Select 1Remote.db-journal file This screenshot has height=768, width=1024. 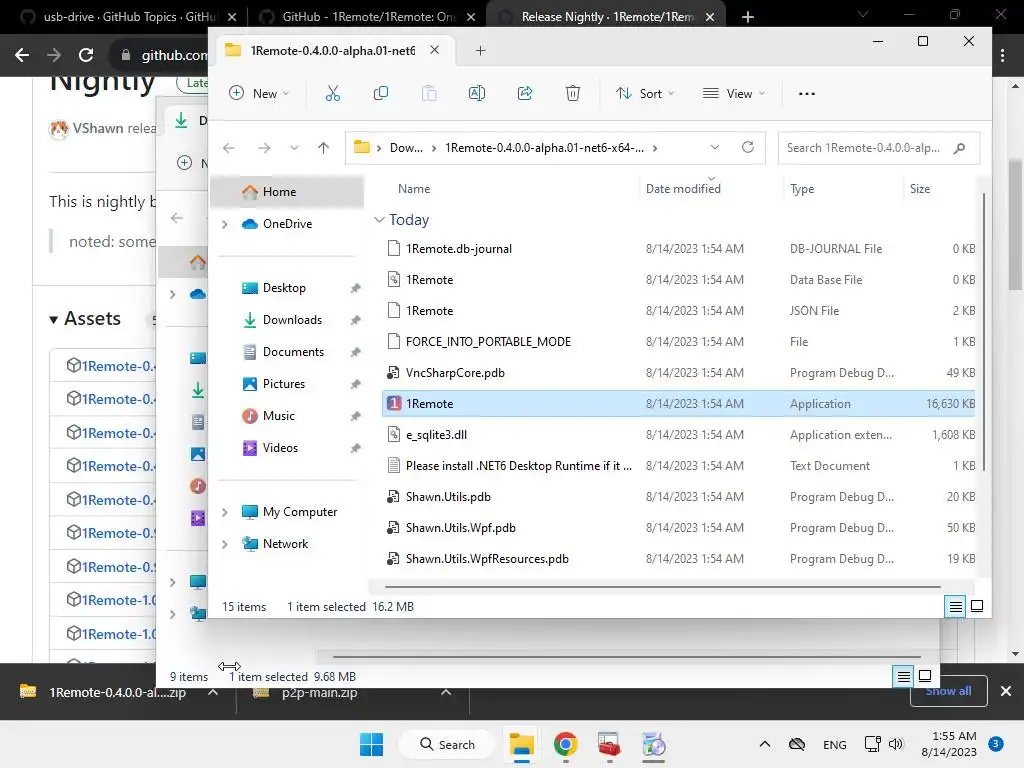pyautogui.click(x=679, y=249)
